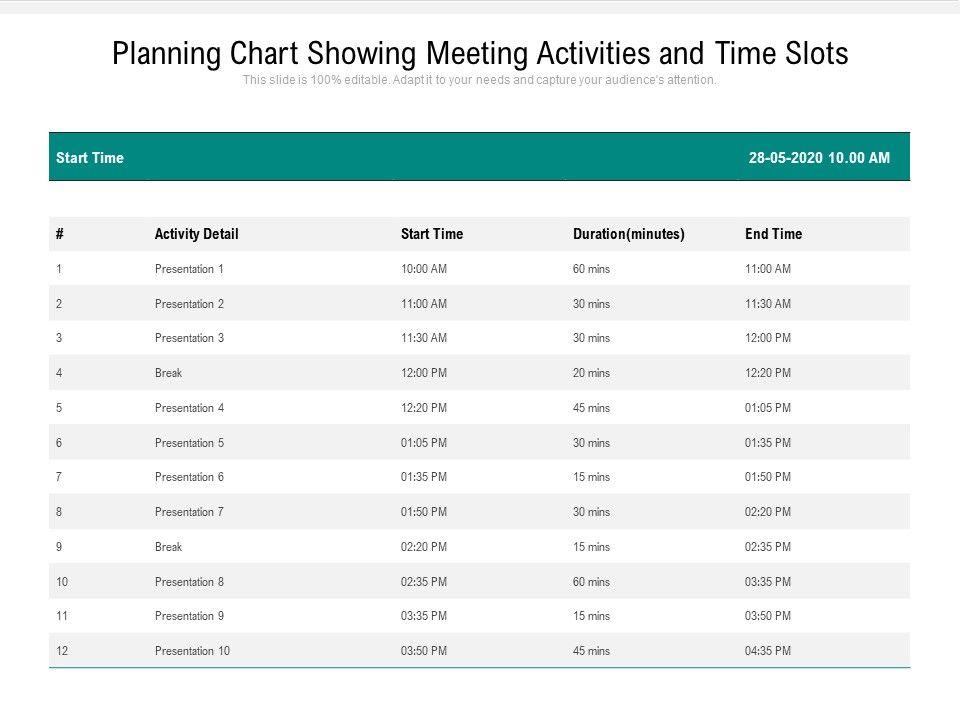The height and width of the screenshot is (720, 960).
Task: Click the teal Start Time banner label
Action: pyautogui.click(x=90, y=158)
